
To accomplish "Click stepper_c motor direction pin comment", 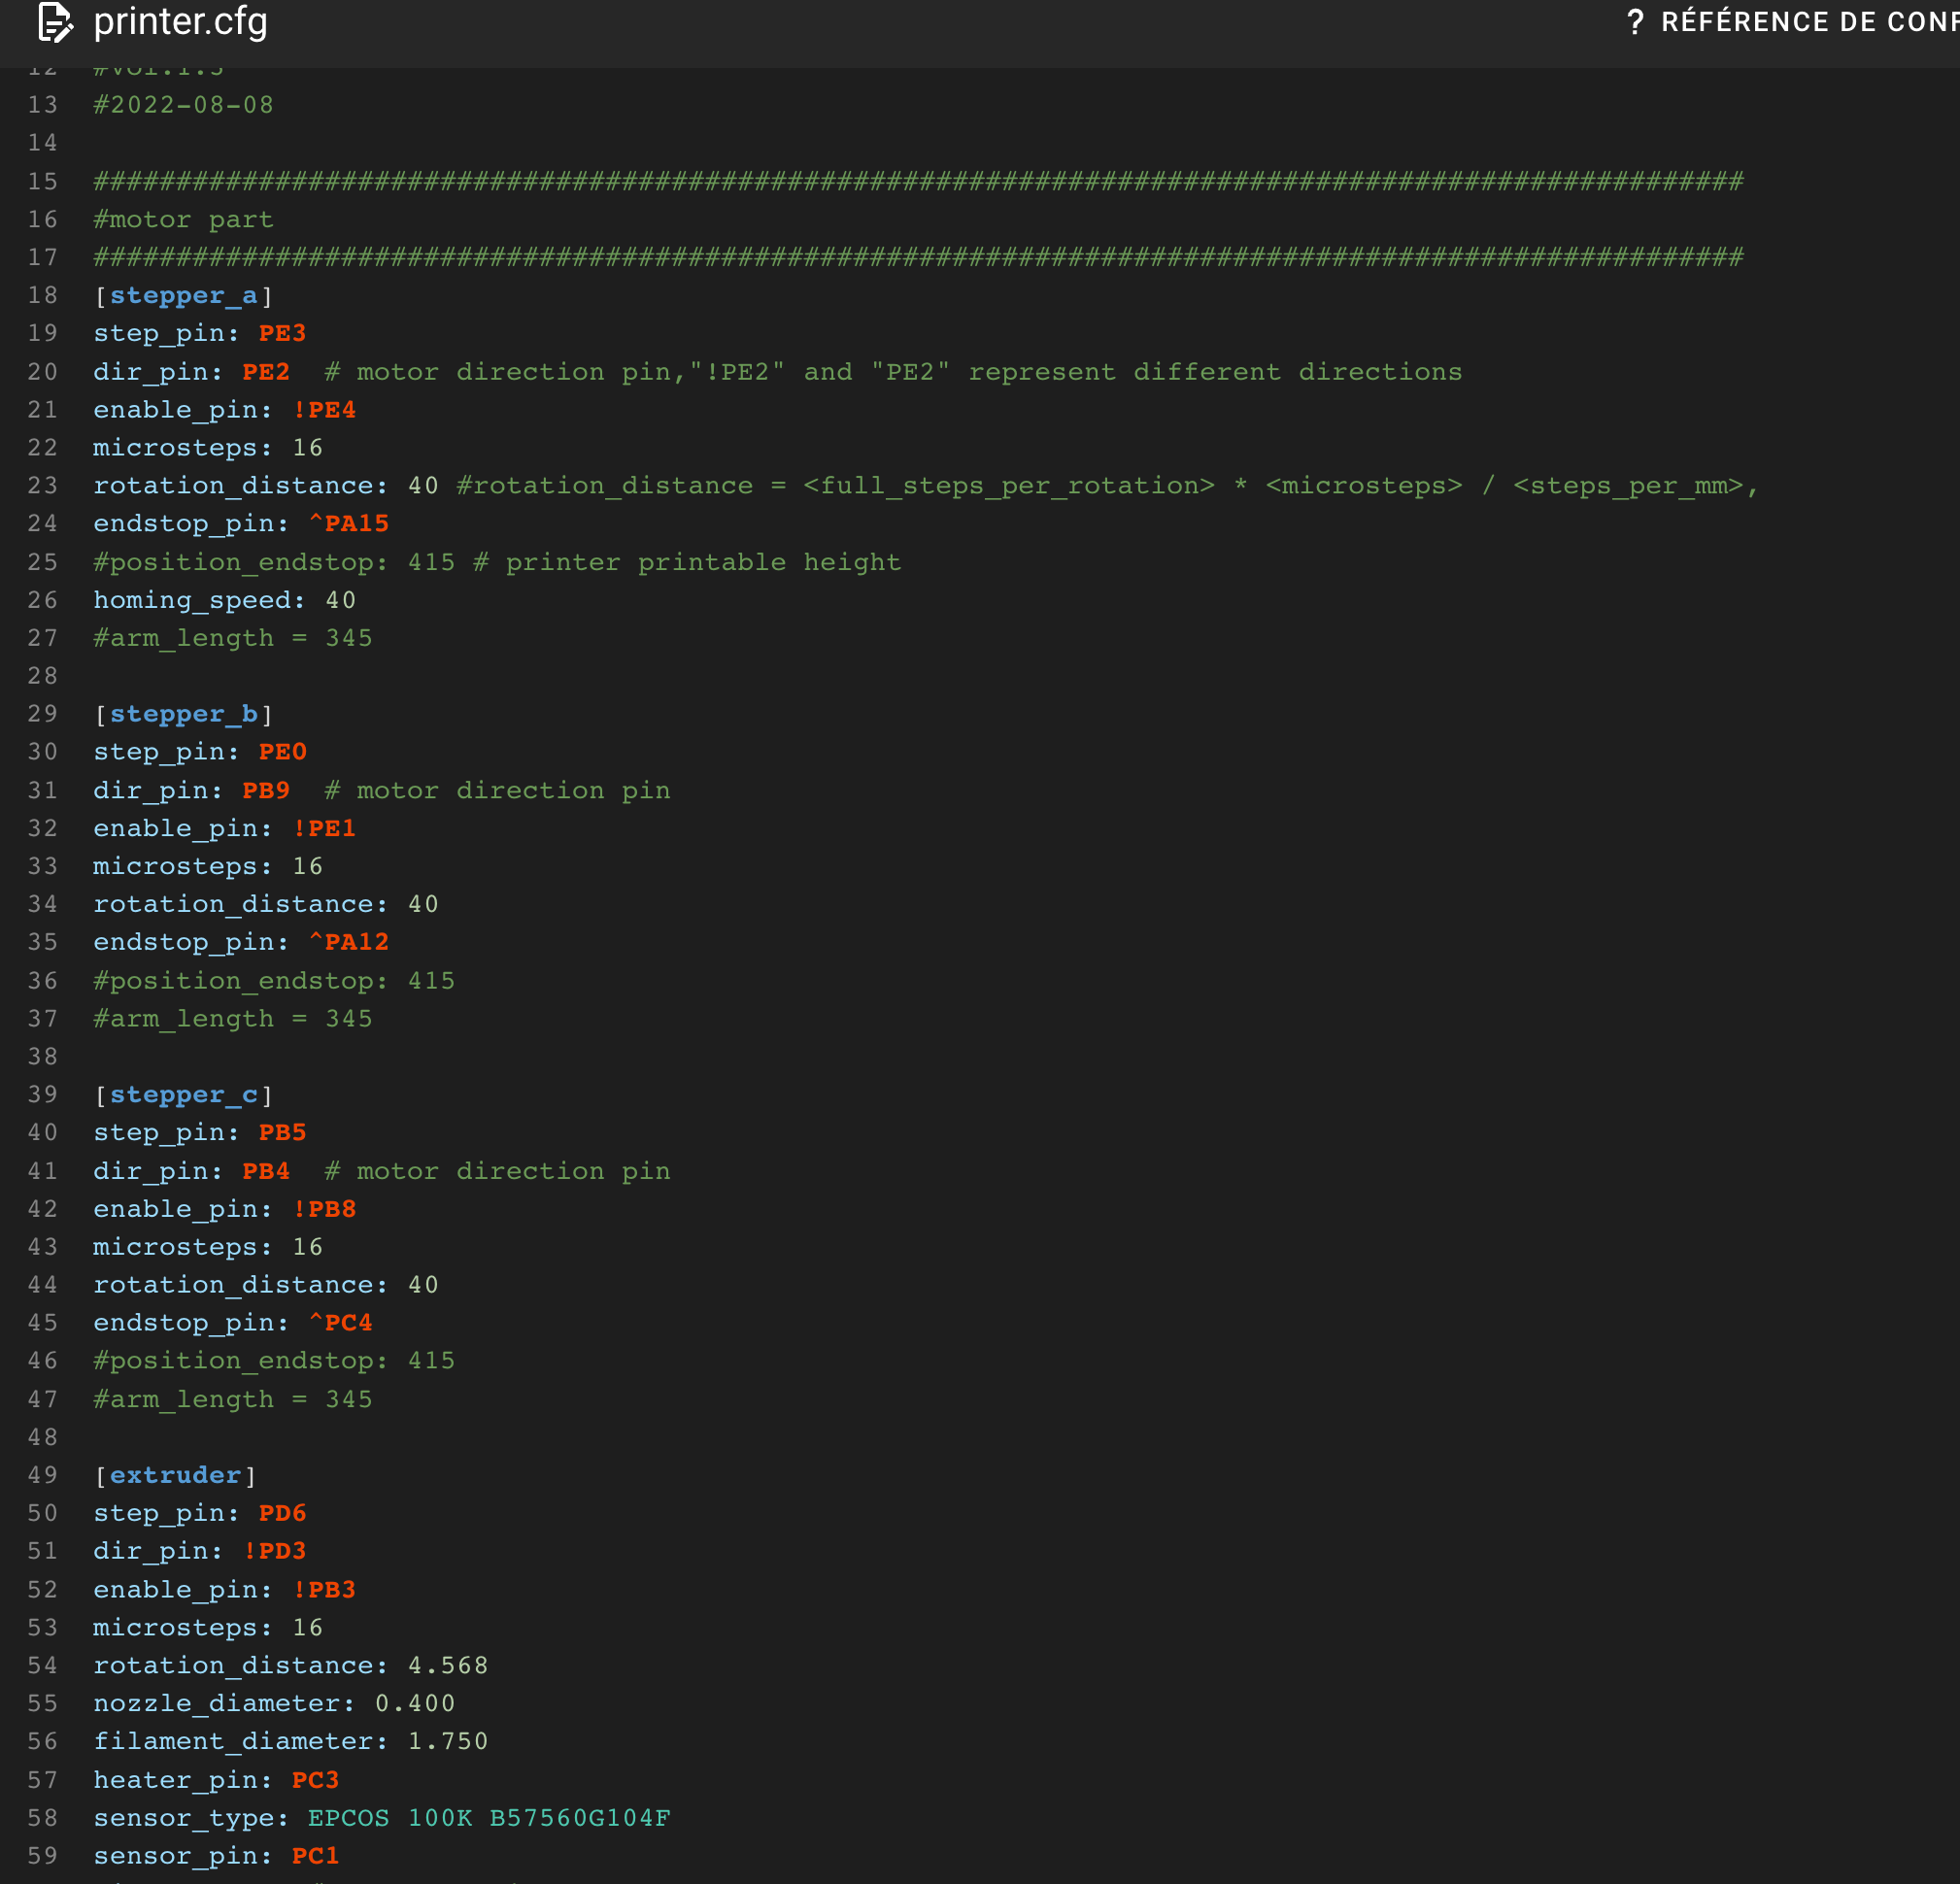I will 497,1171.
